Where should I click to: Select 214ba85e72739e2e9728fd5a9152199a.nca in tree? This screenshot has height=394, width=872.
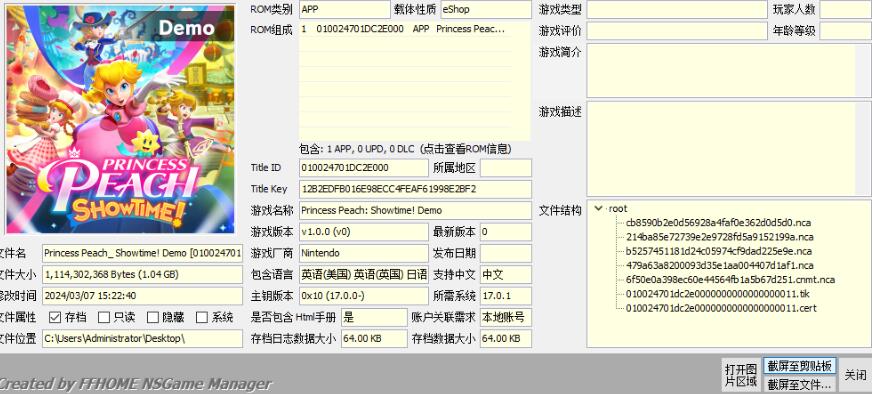point(719,237)
